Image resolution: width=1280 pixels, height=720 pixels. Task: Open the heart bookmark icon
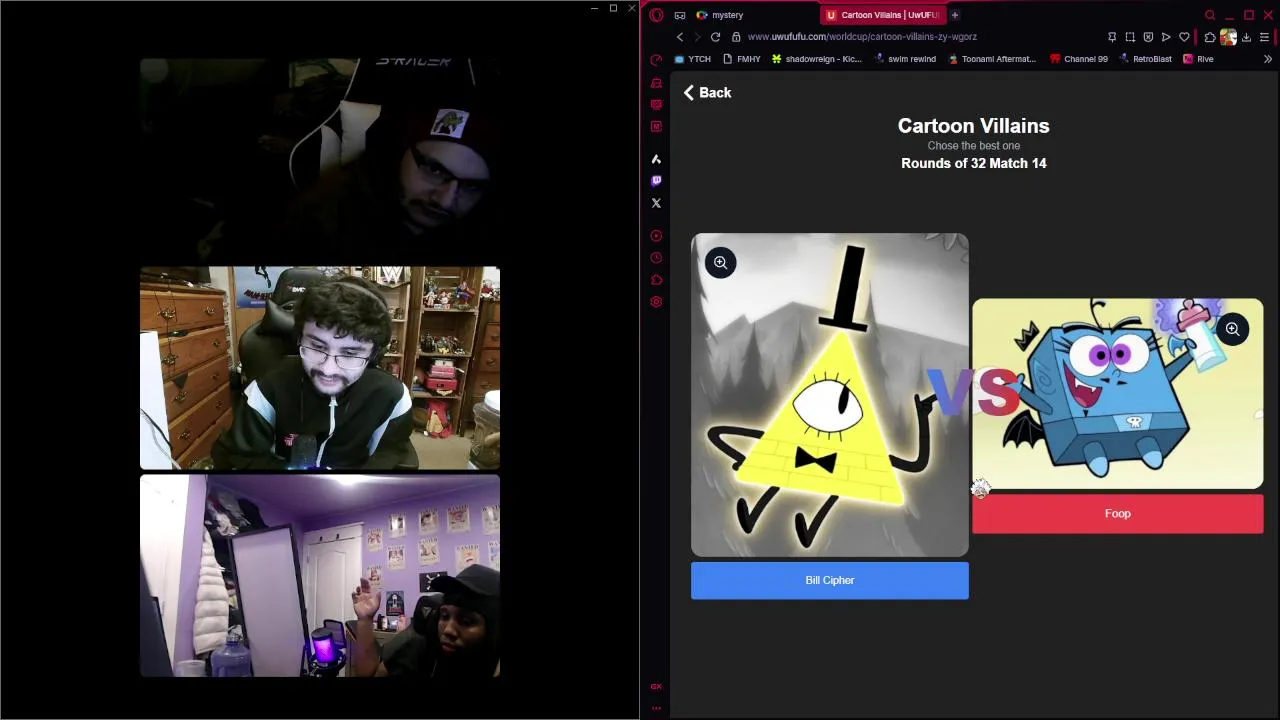click(x=1184, y=37)
